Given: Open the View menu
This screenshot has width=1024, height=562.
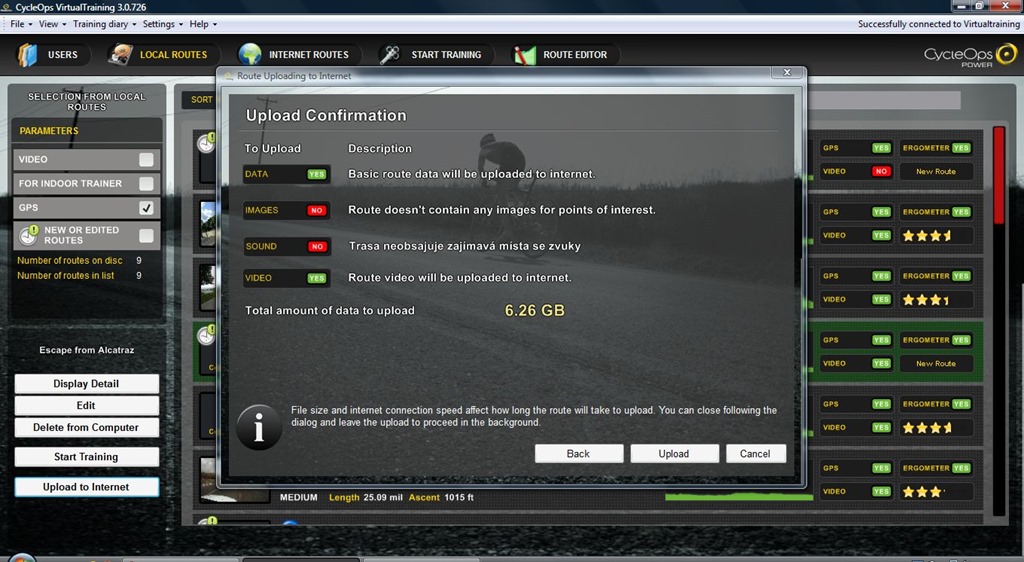Looking at the screenshot, I should 52,24.
